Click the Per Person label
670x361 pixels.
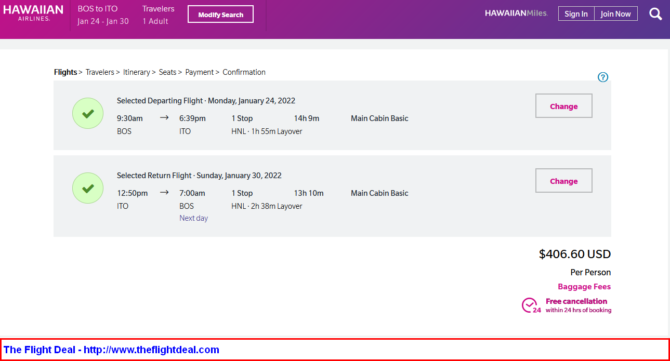591,273
